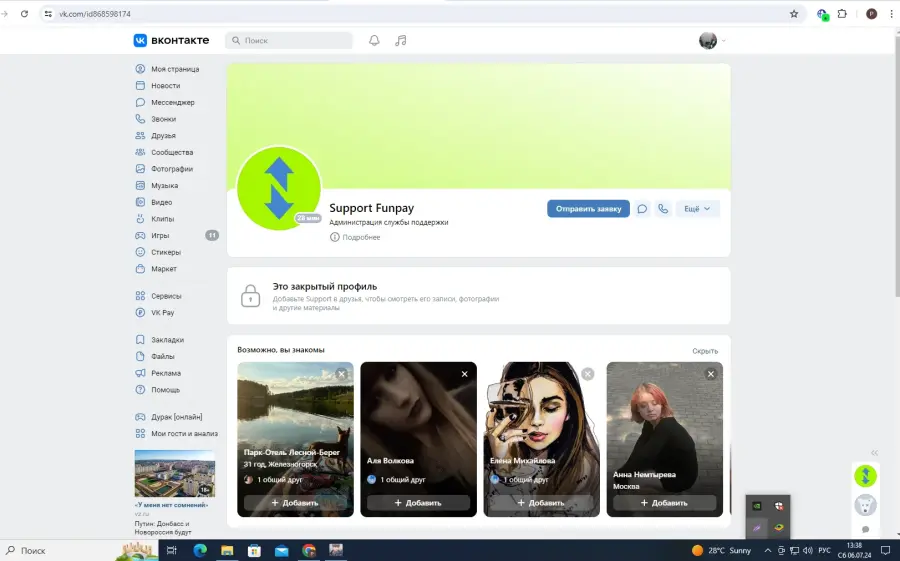Open the «У меня нет сомнений» ad thumbnail

[x=174, y=473]
